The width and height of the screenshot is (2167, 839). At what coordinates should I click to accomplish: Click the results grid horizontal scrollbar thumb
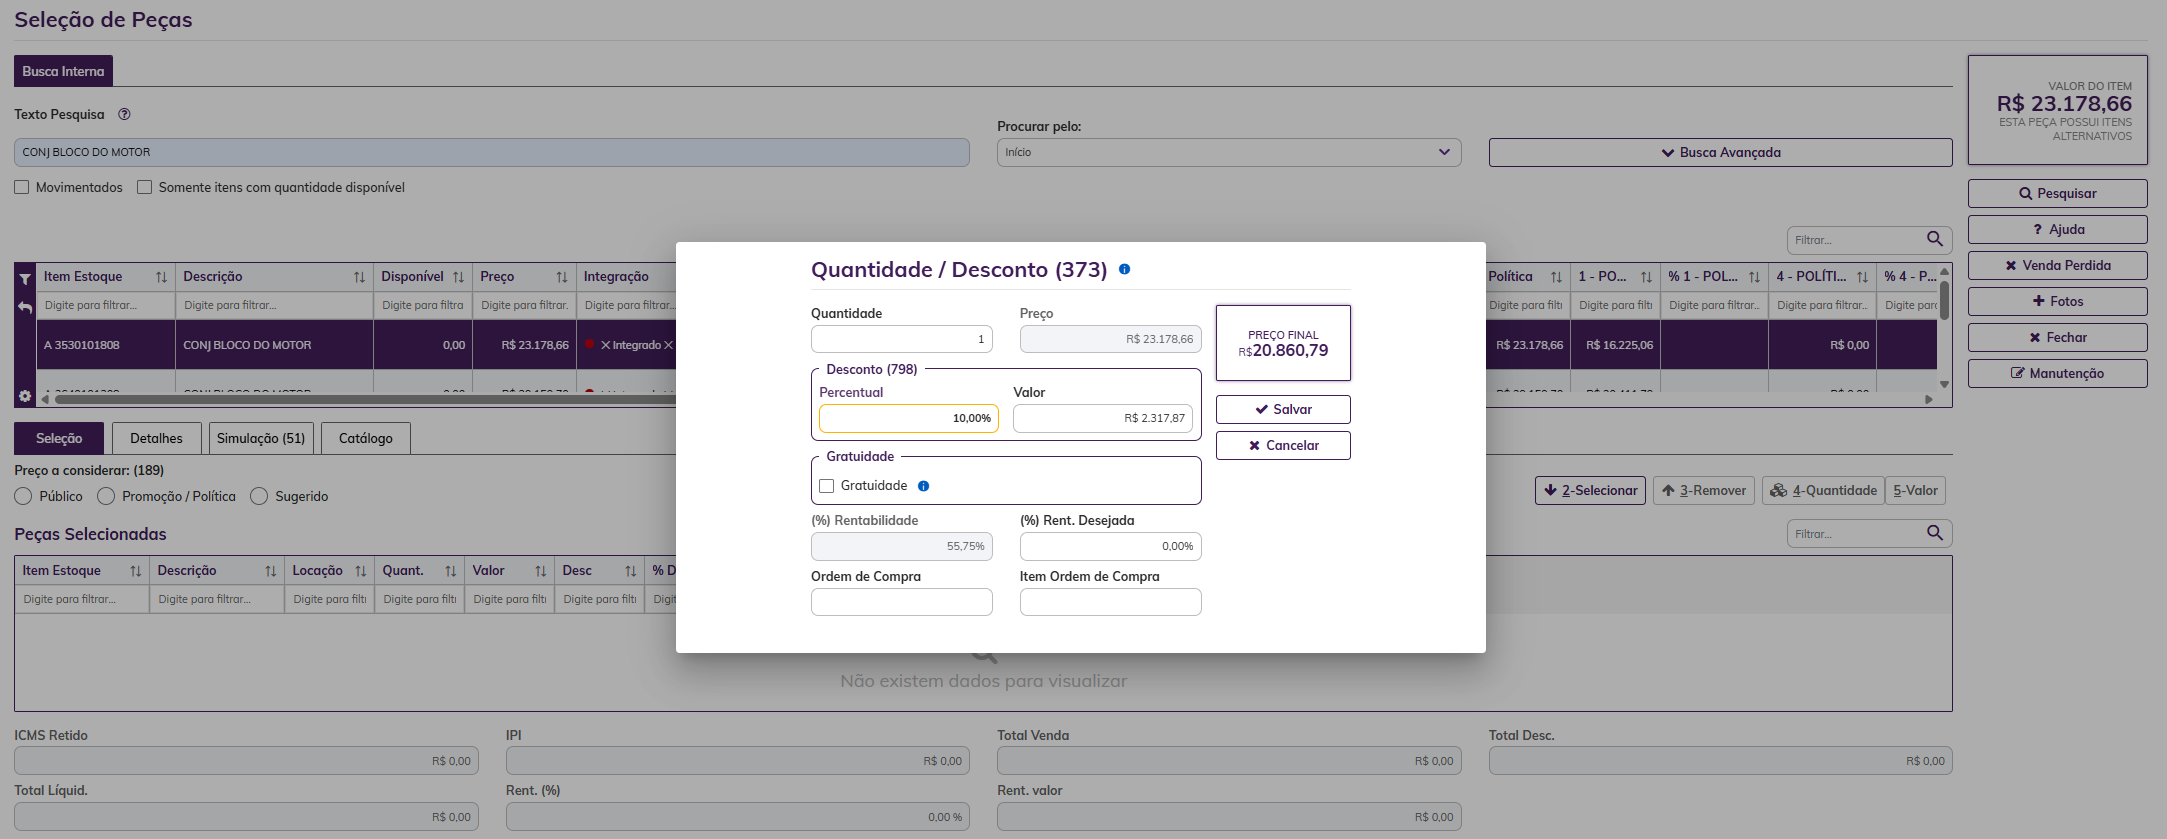tap(366, 399)
